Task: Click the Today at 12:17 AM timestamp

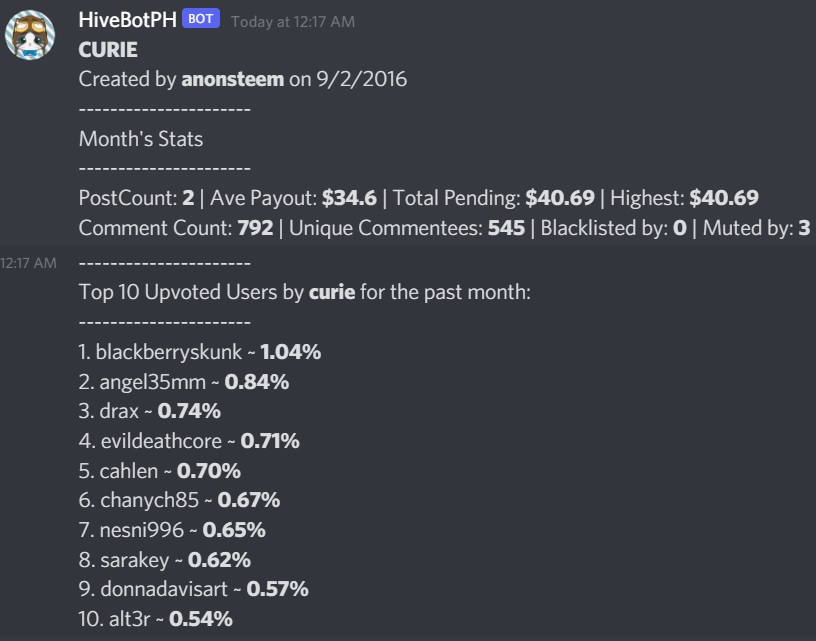Action: click(x=293, y=22)
